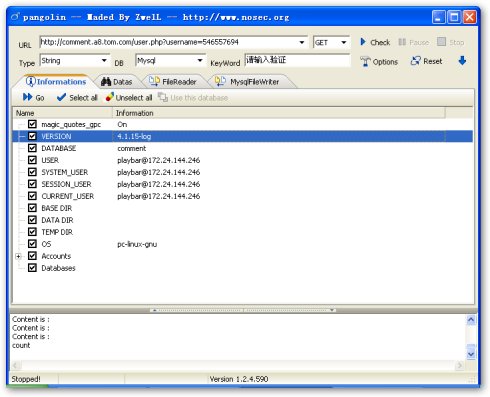The height and width of the screenshot is (397, 490).
Task: Click the Unselect all label
Action: pos(134,98)
